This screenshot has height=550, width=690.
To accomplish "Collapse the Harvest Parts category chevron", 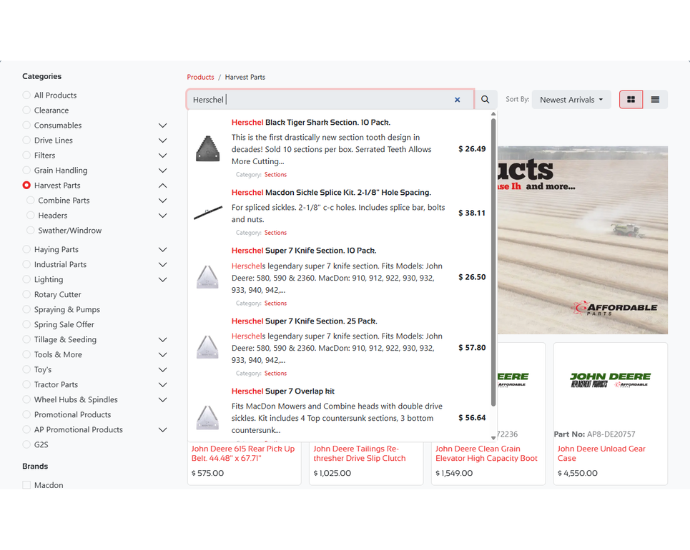I will tap(163, 185).
